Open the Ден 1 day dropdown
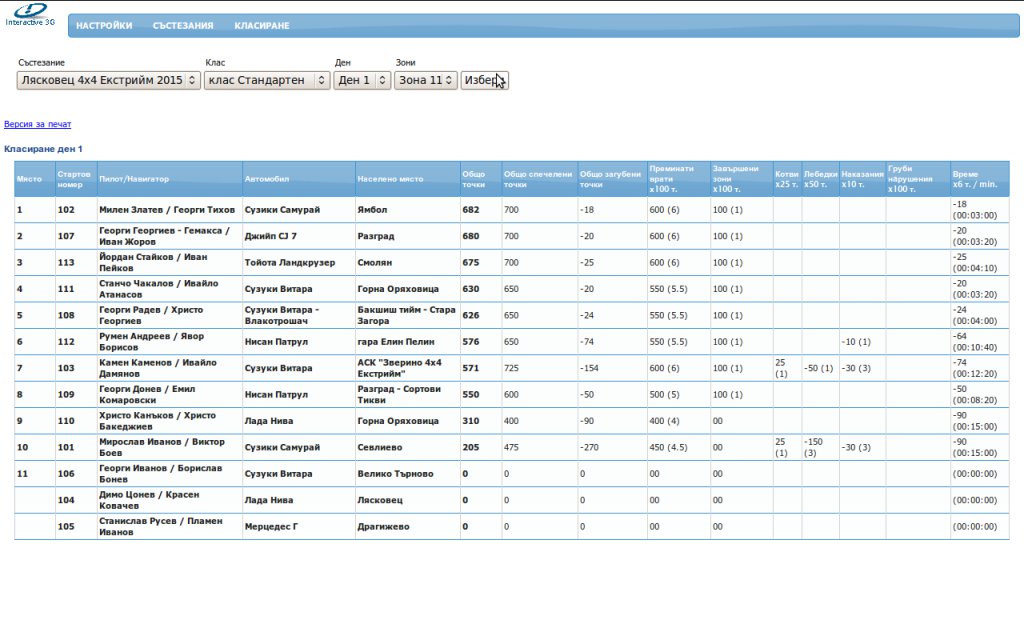1024x640 pixels. (x=362, y=80)
